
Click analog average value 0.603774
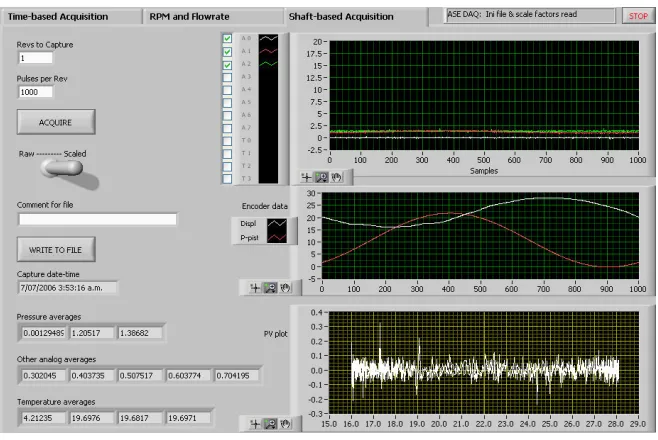pos(188,375)
